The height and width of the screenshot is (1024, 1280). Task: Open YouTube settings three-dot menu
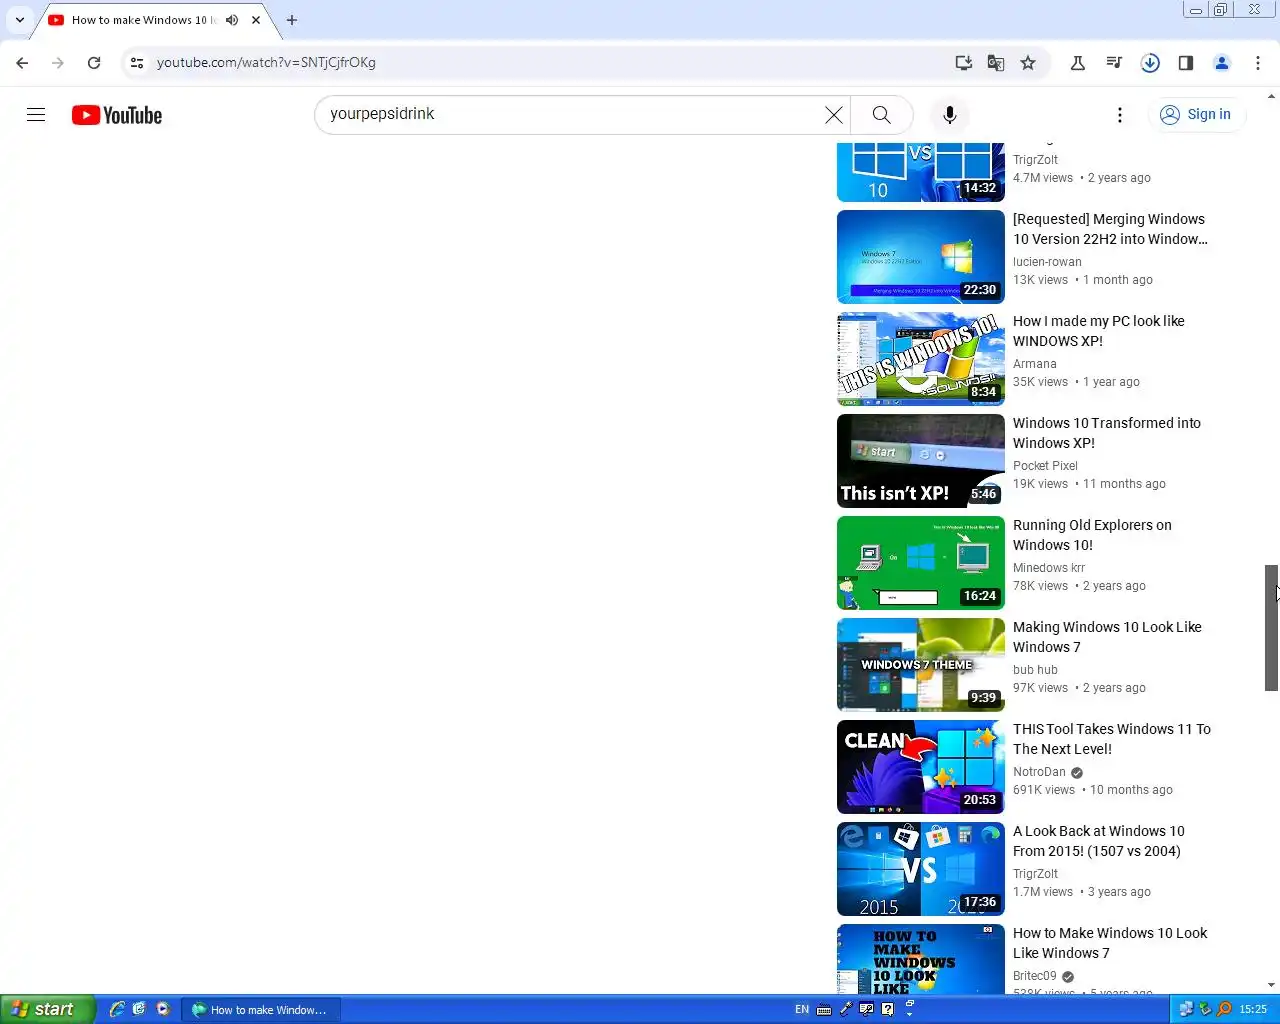pos(1120,115)
